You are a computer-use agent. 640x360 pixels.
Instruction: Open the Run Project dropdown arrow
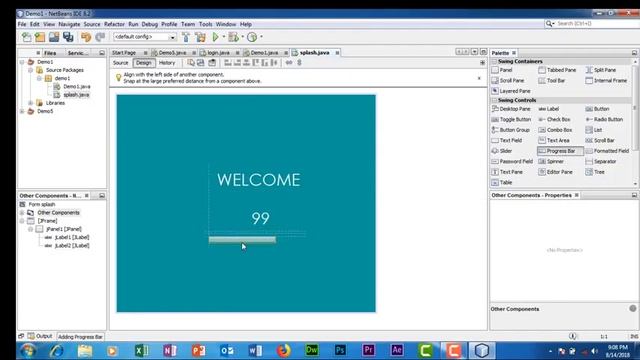223,37
